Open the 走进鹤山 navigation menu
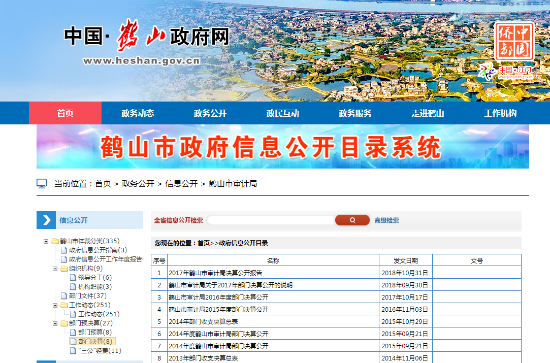This screenshot has height=363, width=550. pyautogui.click(x=428, y=113)
